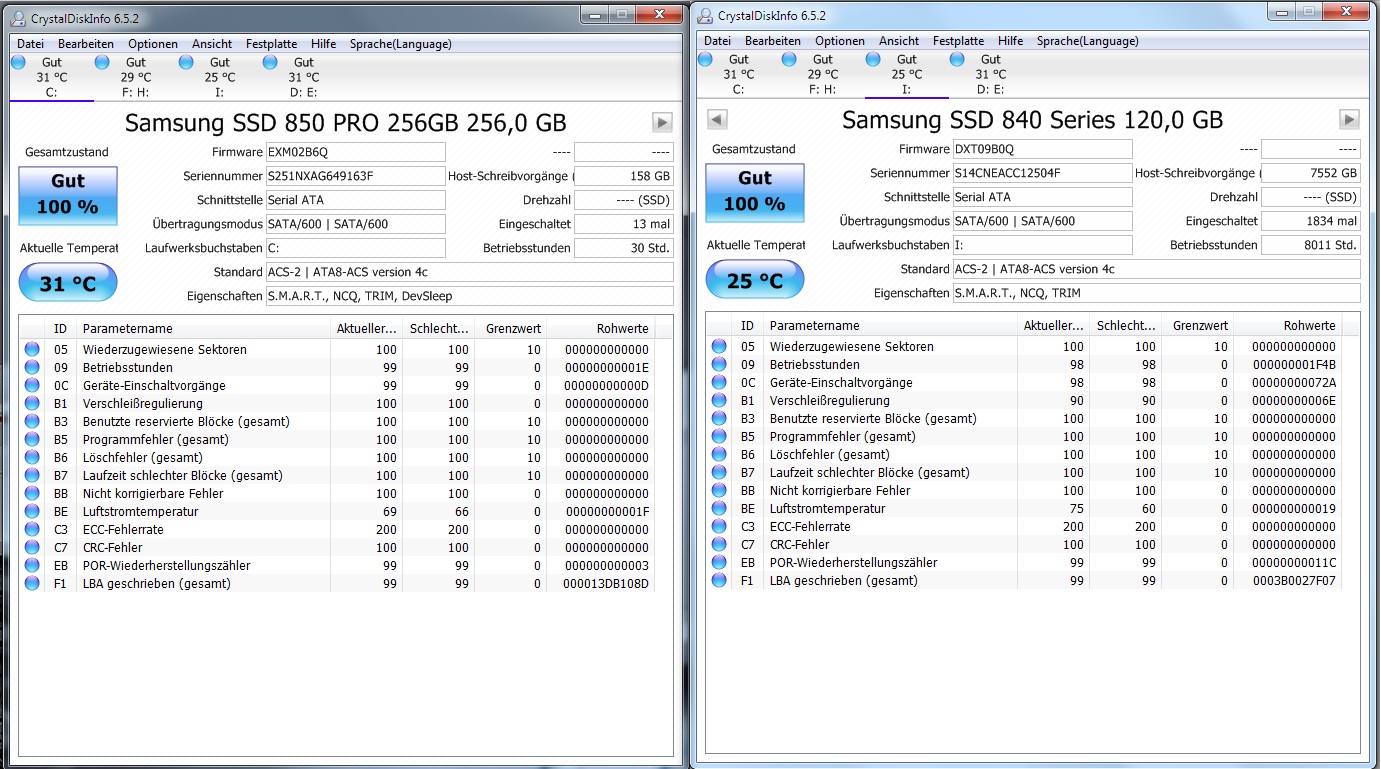
Task: Open Sprache(Language) menu in right window
Action: point(1088,41)
